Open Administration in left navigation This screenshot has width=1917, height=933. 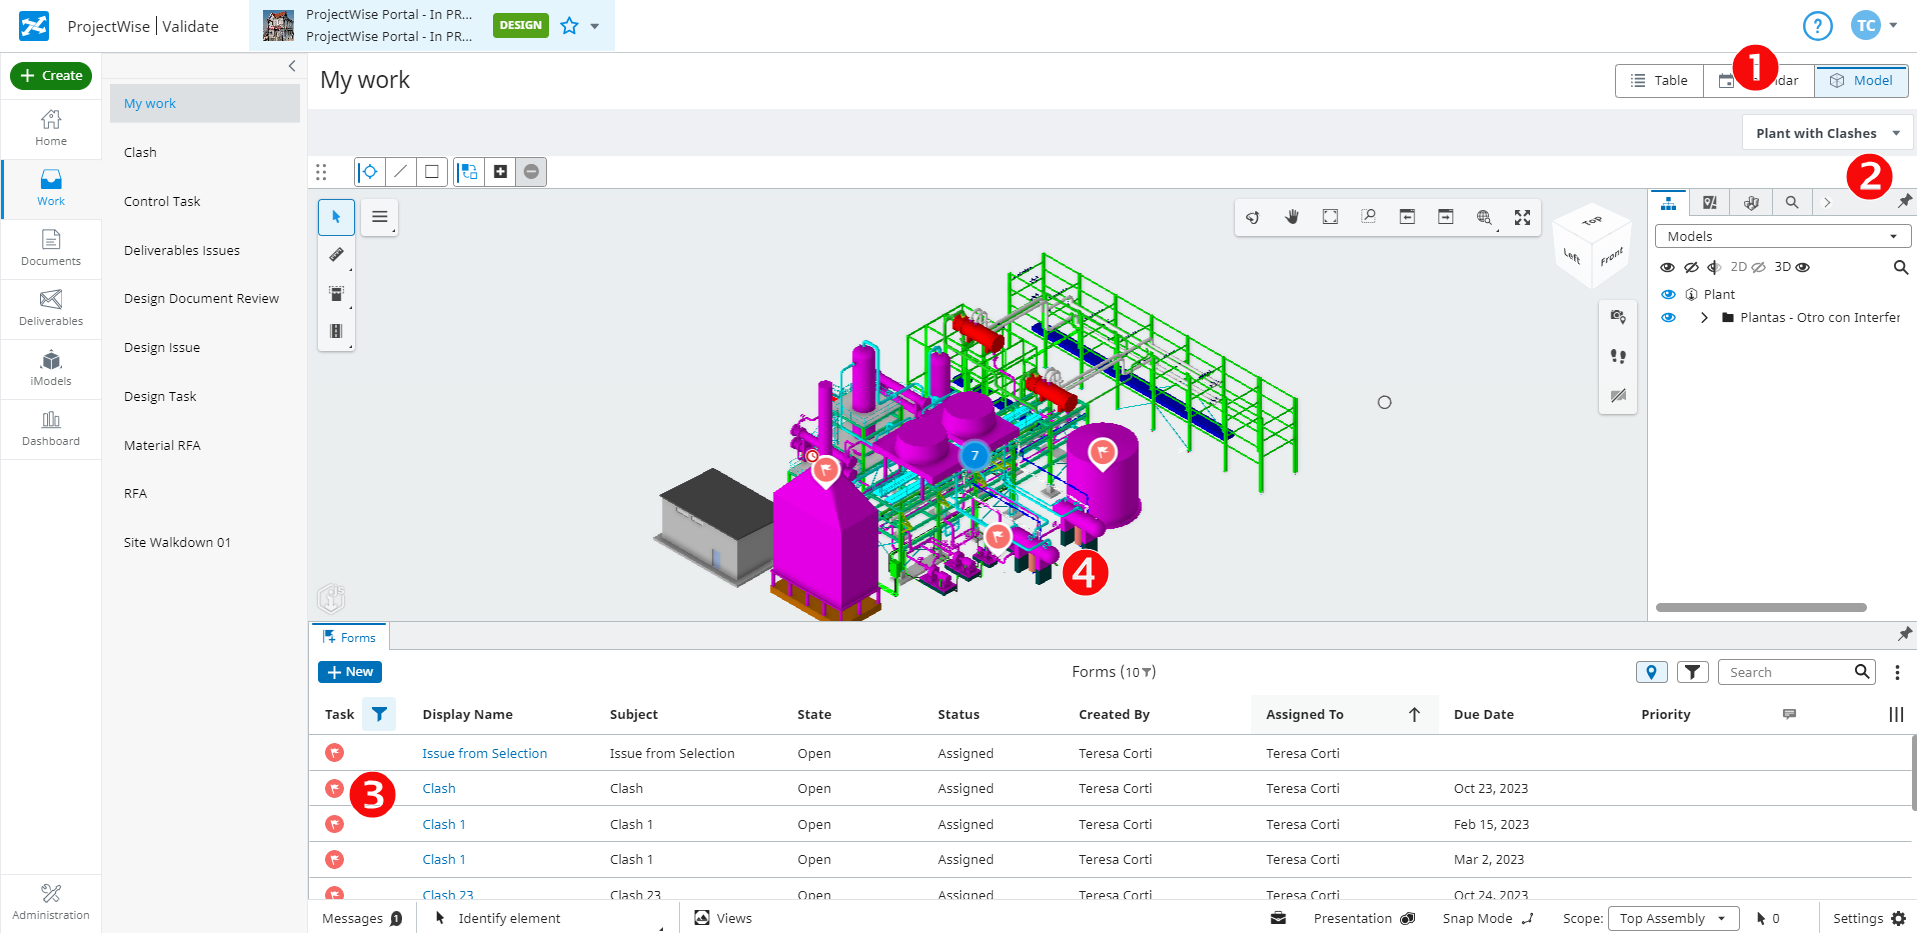coord(51,902)
